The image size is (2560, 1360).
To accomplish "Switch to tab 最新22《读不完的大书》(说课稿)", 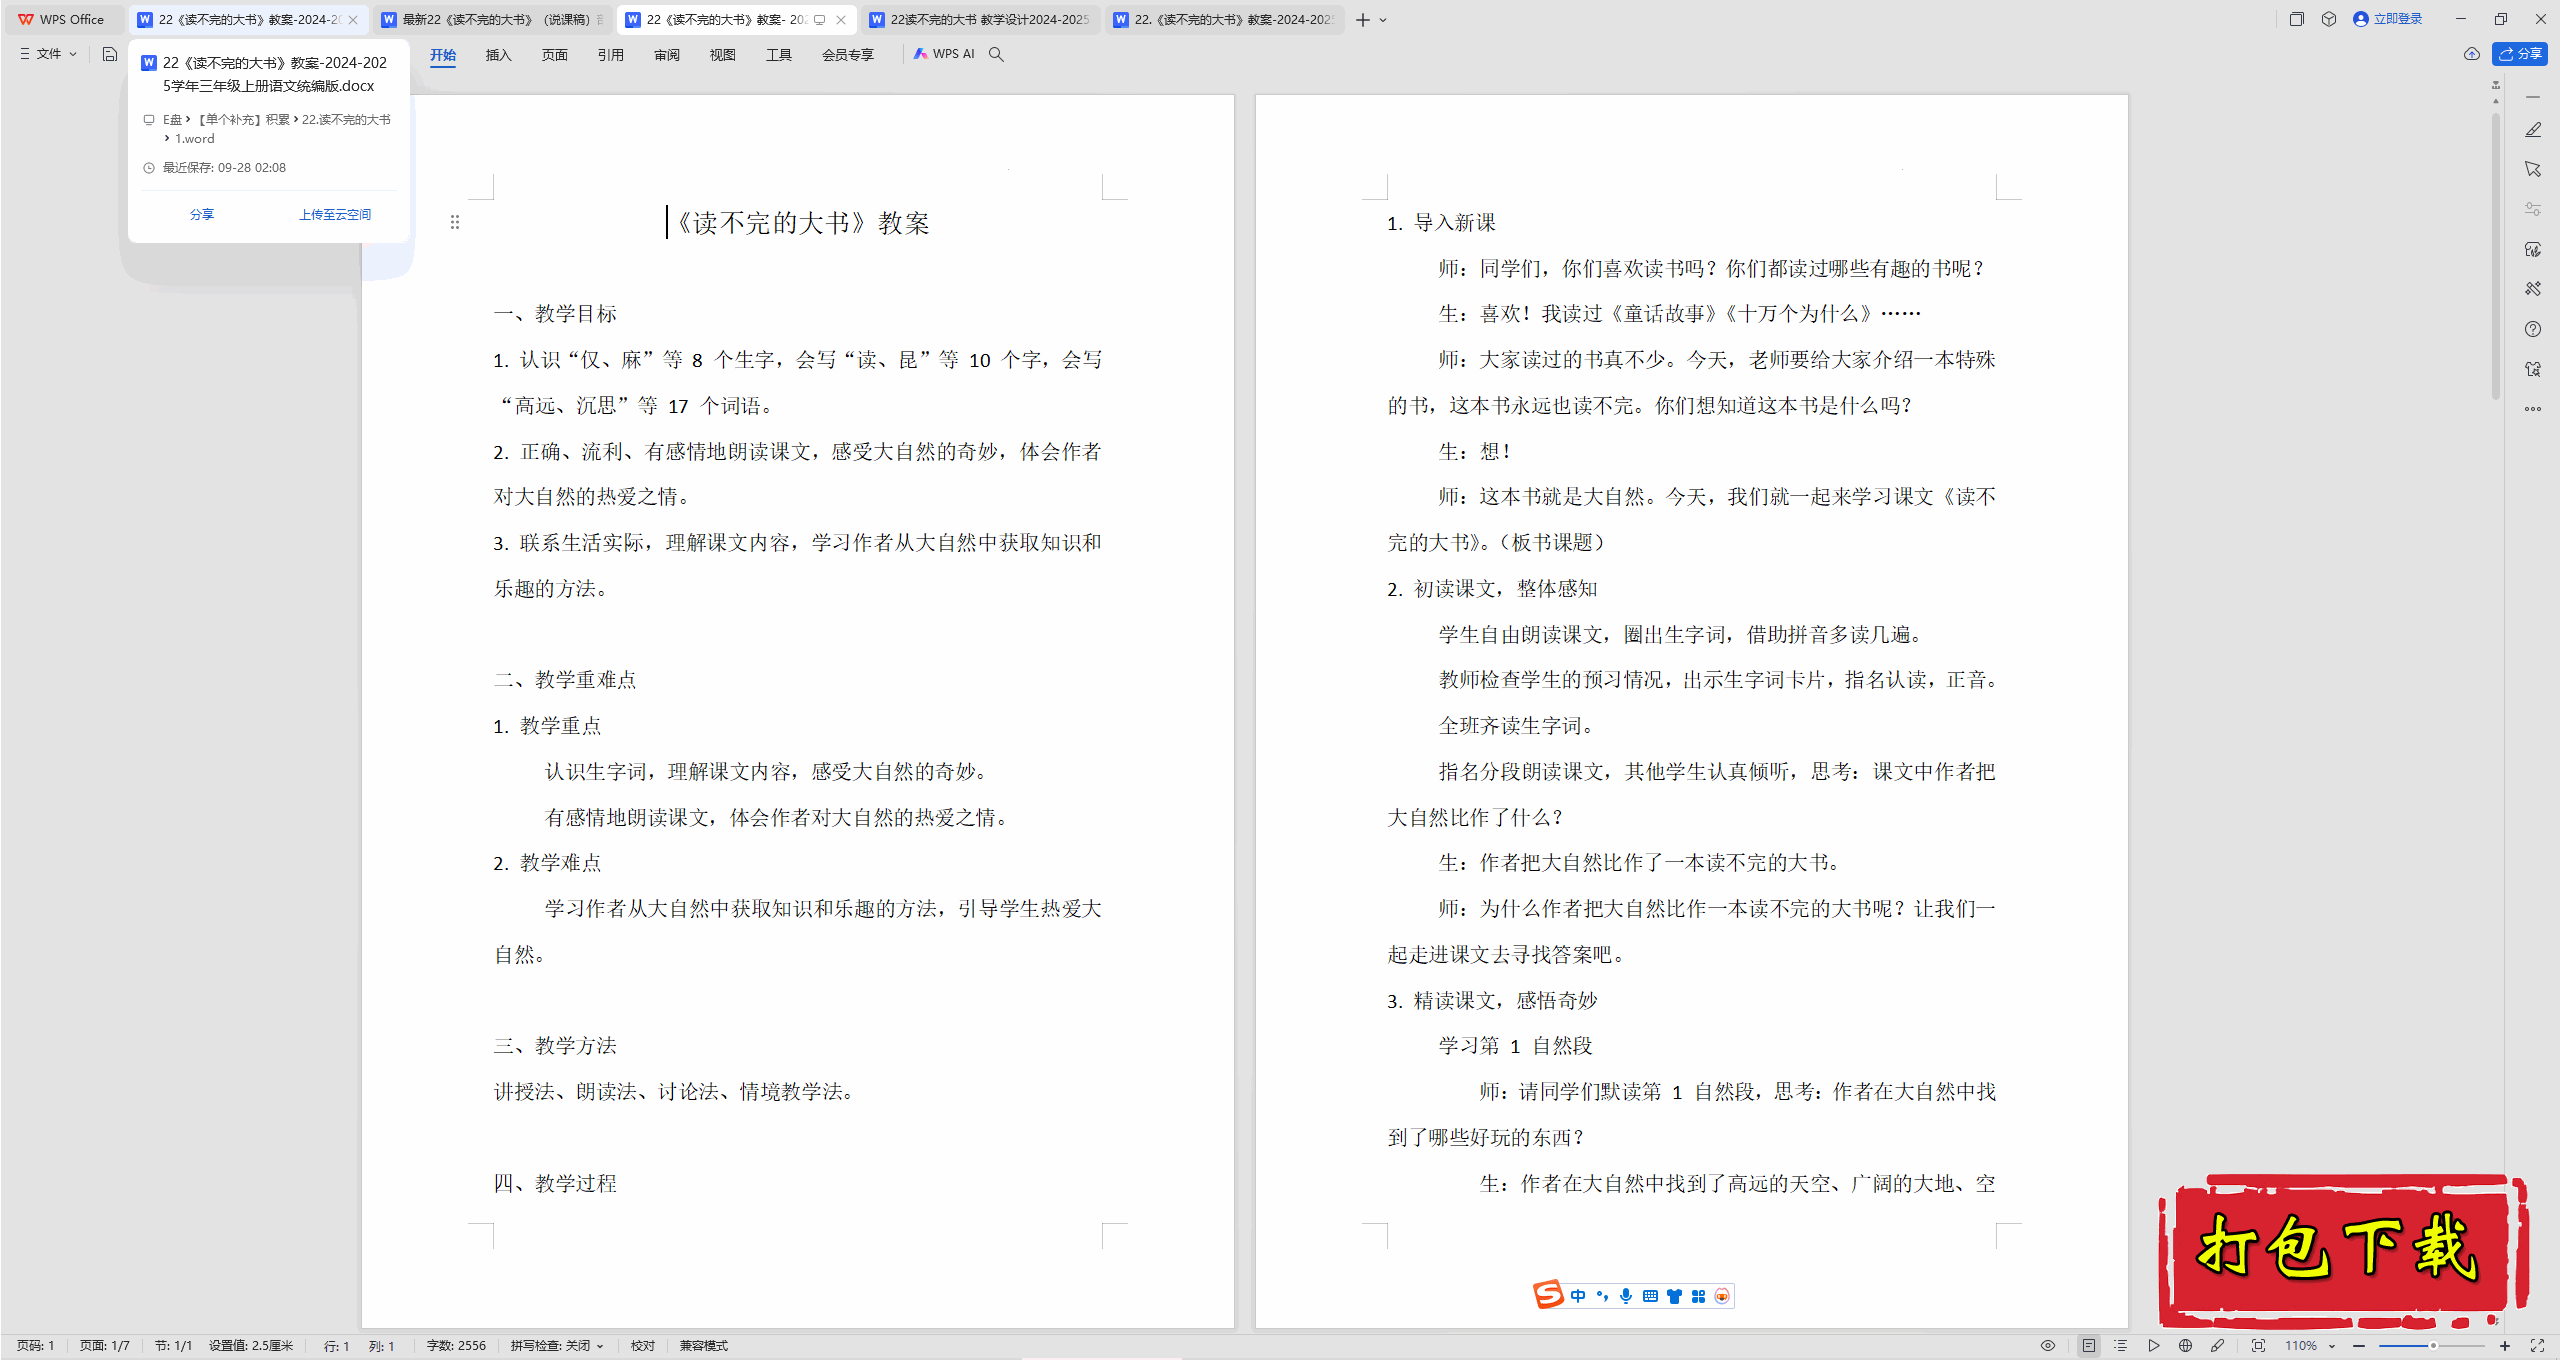I will pyautogui.click(x=492, y=19).
